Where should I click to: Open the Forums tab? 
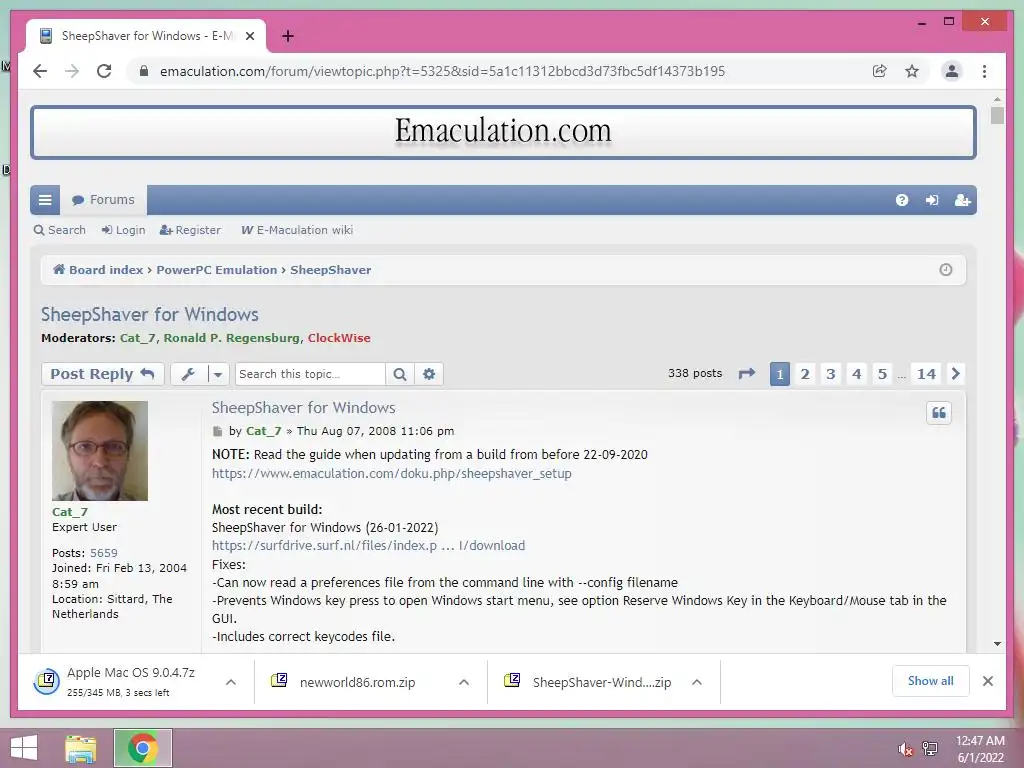[103, 200]
